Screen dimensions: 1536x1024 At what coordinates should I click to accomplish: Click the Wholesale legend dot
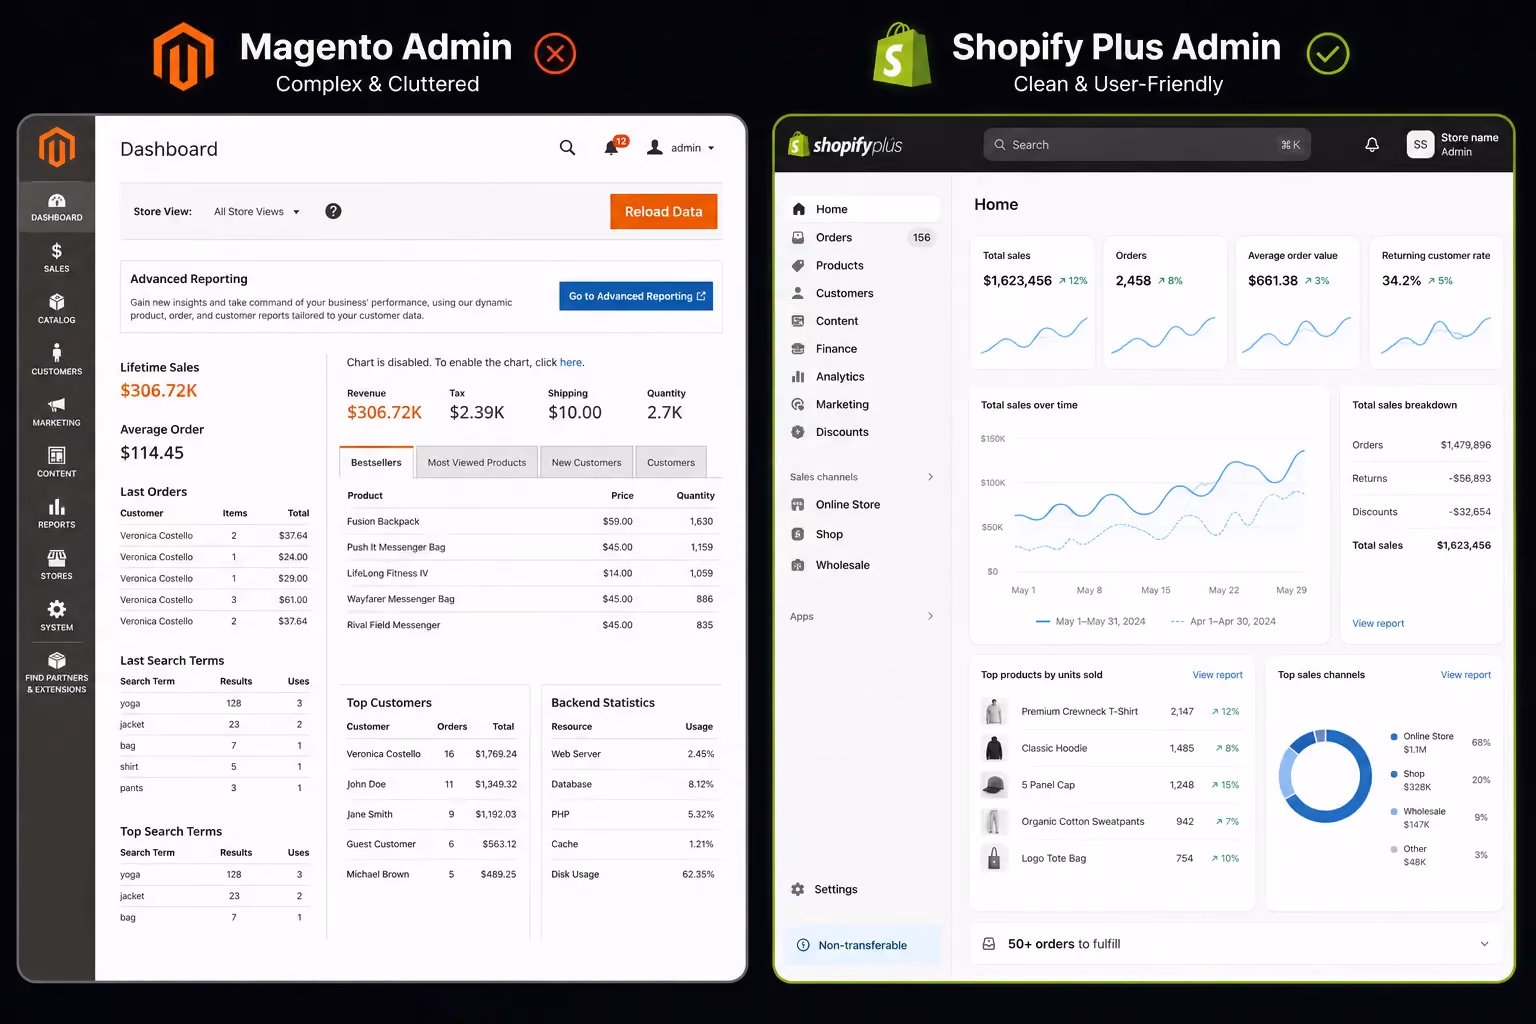(1394, 812)
